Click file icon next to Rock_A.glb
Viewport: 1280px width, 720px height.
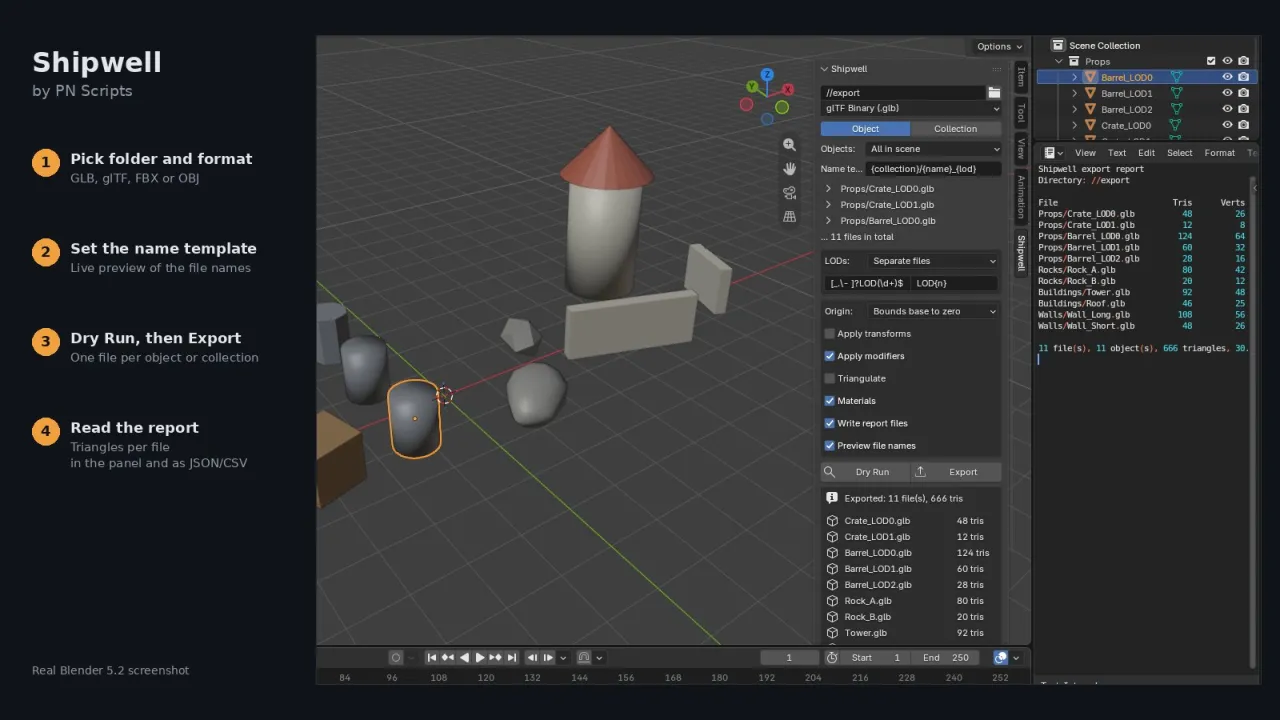(832, 601)
